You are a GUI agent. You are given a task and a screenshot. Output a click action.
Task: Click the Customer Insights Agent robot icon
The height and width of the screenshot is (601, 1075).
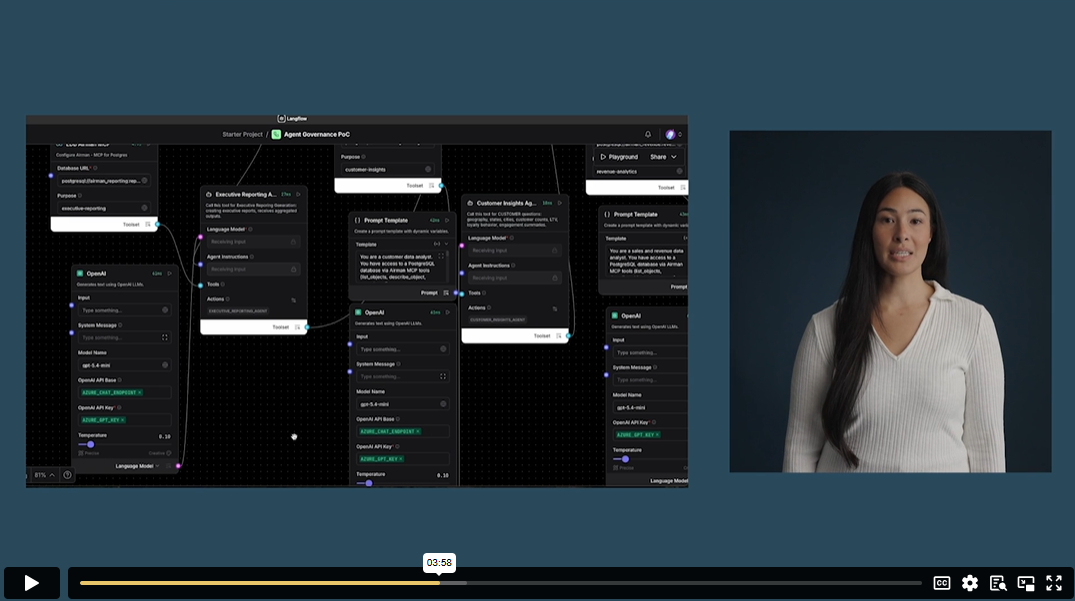(x=470, y=203)
